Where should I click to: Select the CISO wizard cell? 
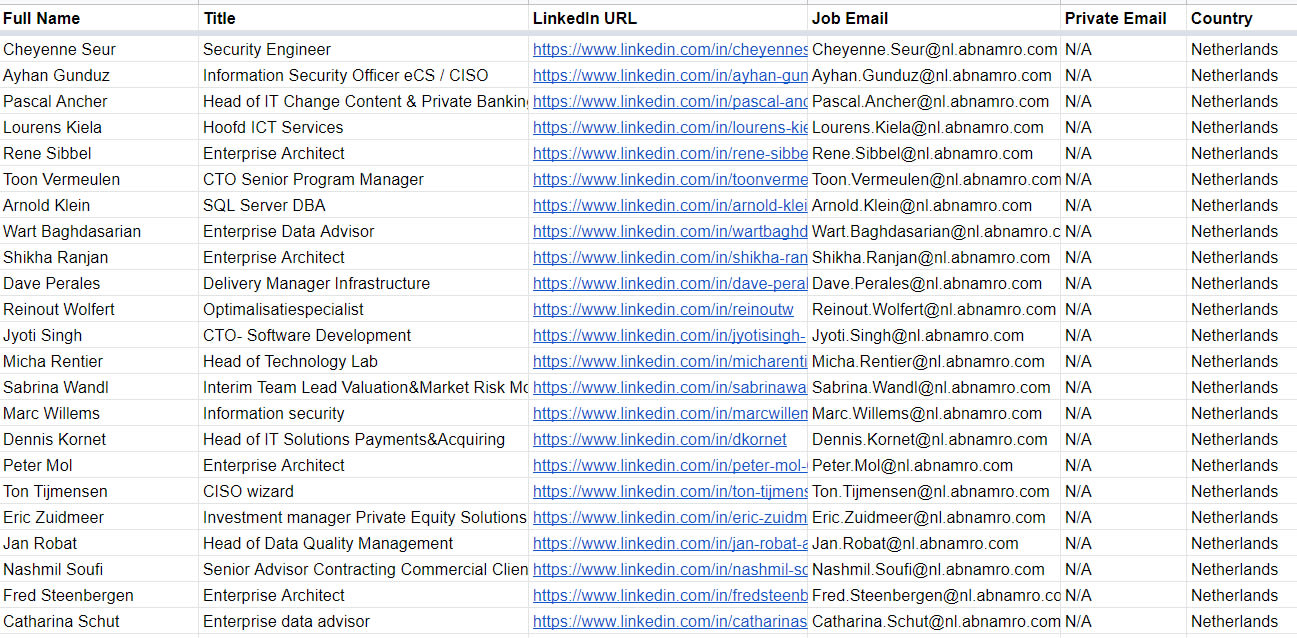point(364,491)
